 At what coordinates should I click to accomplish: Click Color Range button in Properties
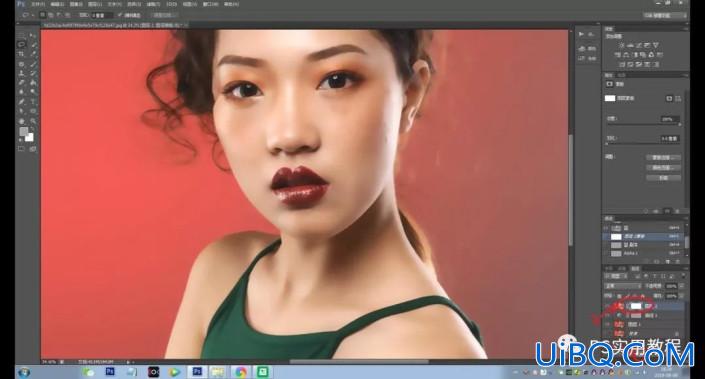(663, 168)
